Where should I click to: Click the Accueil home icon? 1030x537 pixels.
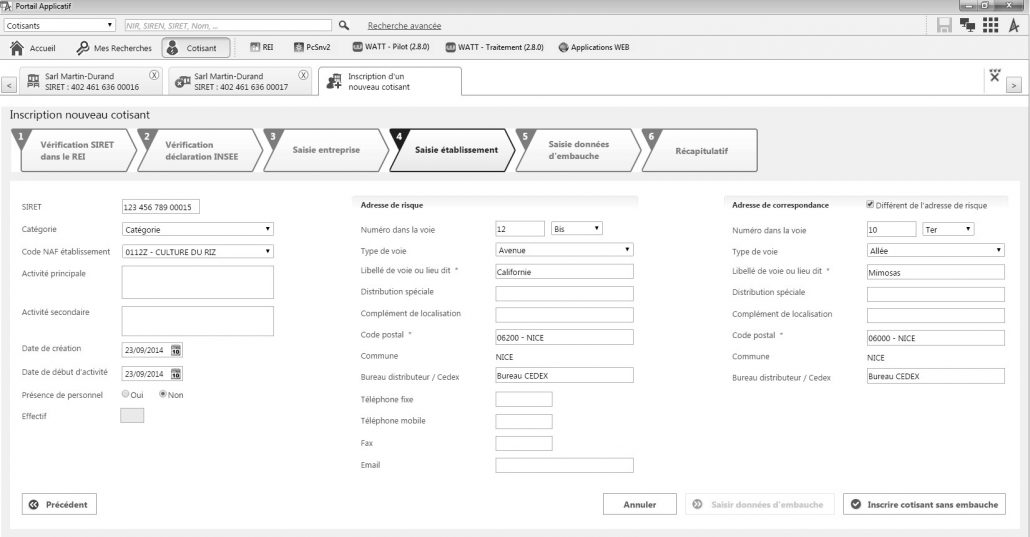click(19, 48)
